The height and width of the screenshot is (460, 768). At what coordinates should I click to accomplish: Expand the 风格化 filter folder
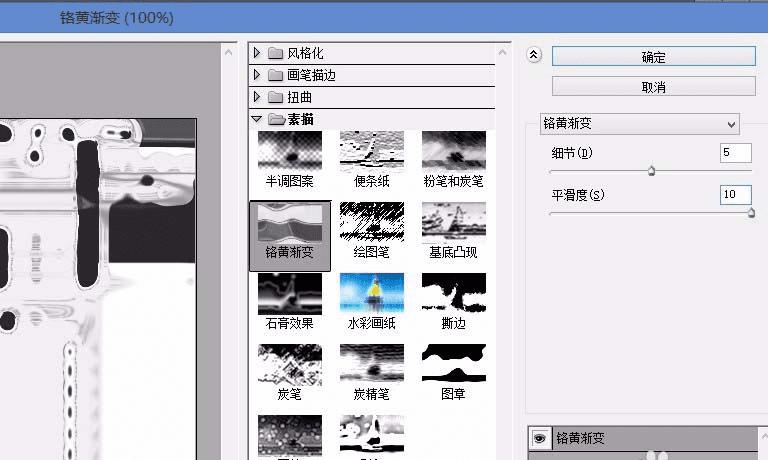point(257,52)
